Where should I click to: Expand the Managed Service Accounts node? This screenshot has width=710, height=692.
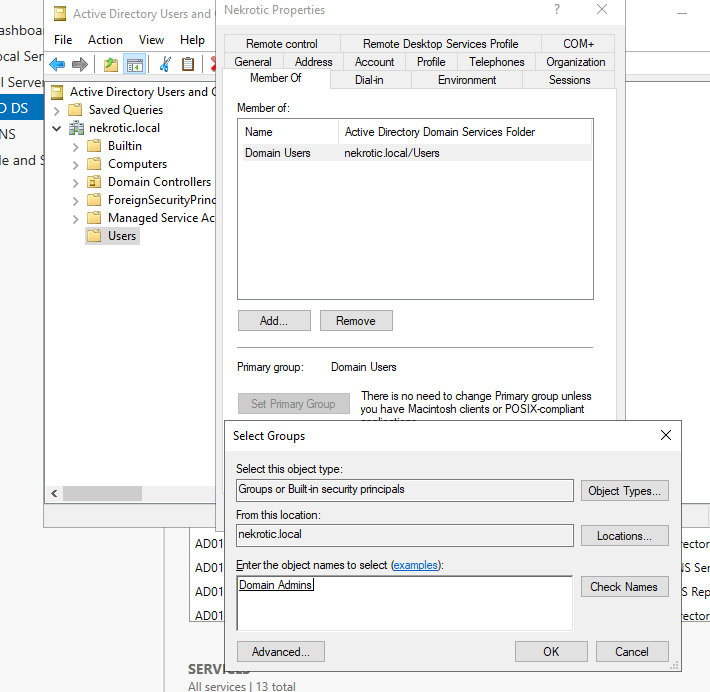pos(75,219)
